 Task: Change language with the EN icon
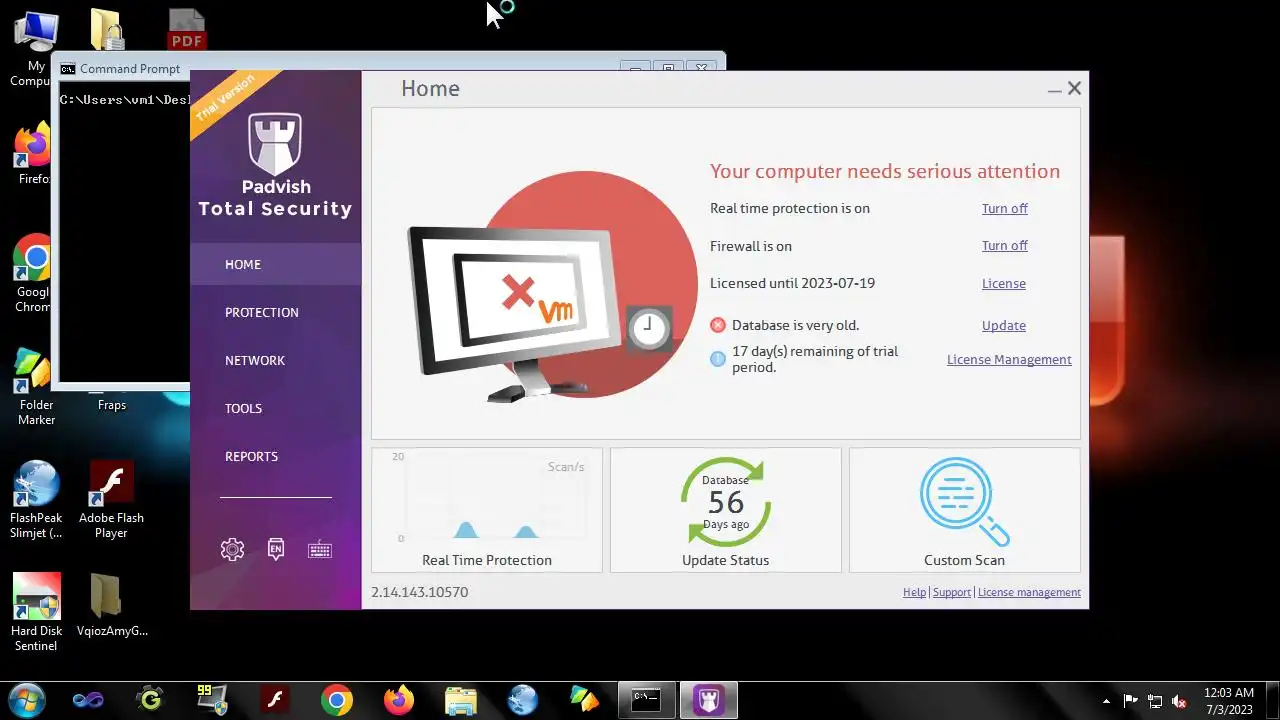tap(276, 549)
